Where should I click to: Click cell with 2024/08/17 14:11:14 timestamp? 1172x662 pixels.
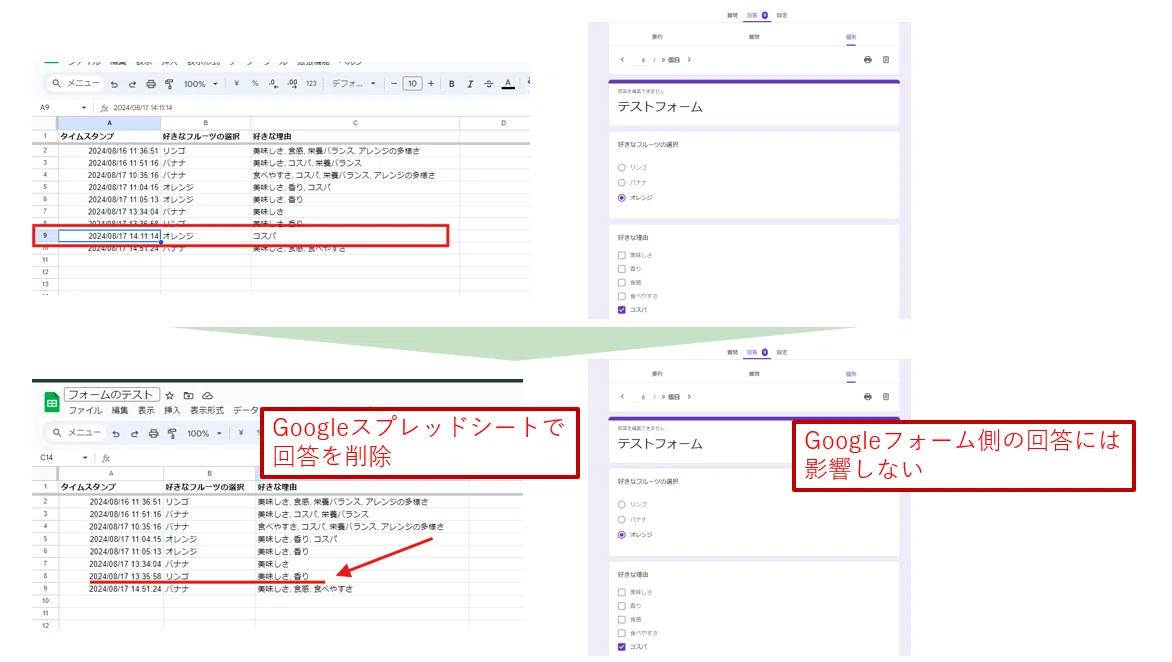tap(109, 236)
